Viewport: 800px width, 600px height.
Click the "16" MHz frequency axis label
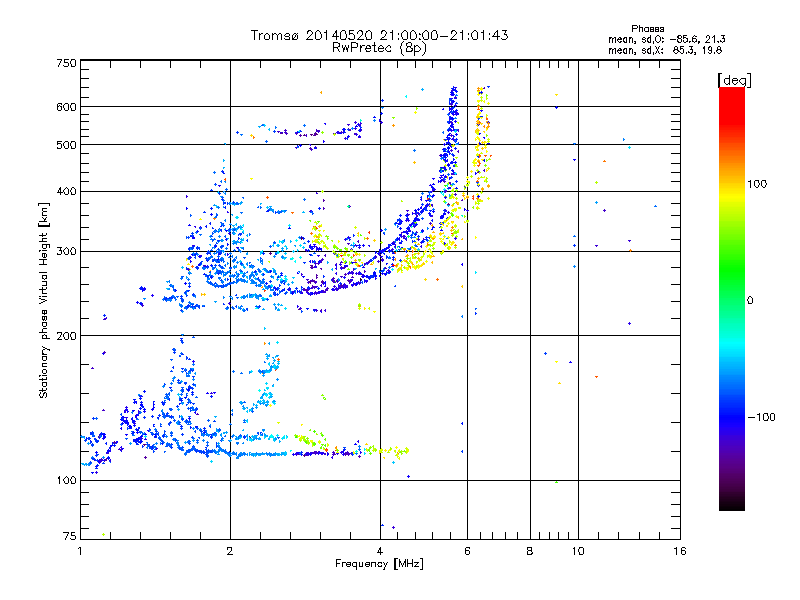680,551
